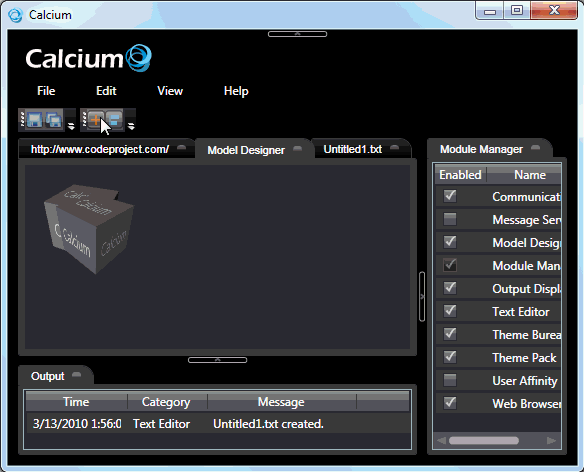This screenshot has width=584, height=472.
Task: Select the 'Output Display' module name
Action: 526,289
